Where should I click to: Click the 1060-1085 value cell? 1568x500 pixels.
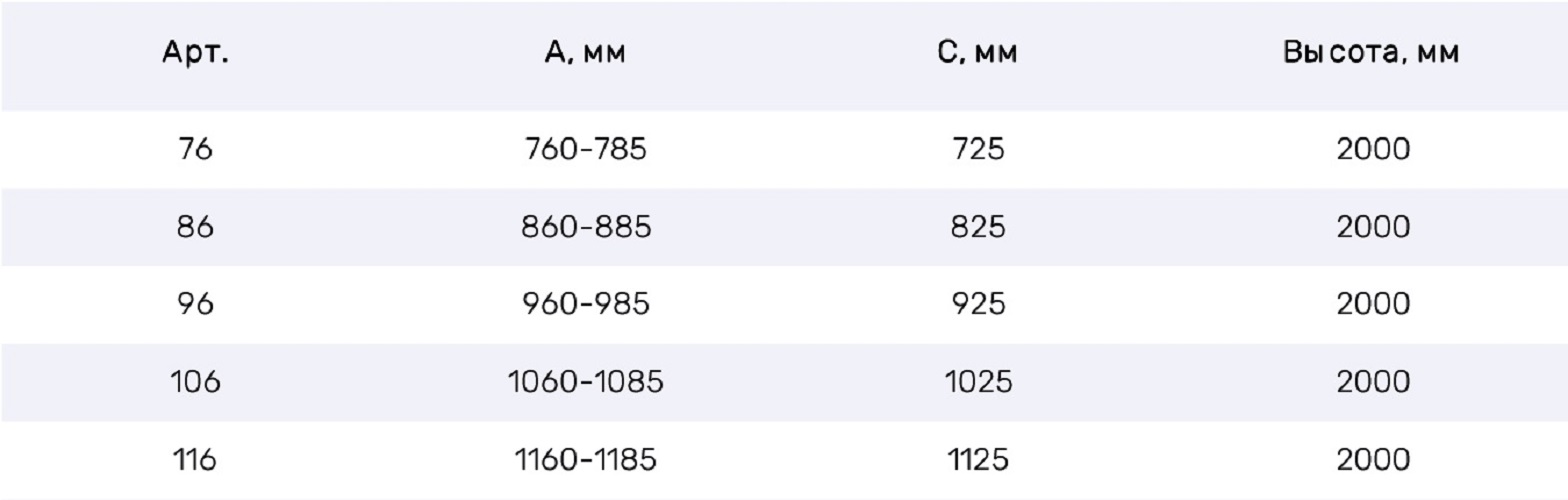tap(586, 382)
